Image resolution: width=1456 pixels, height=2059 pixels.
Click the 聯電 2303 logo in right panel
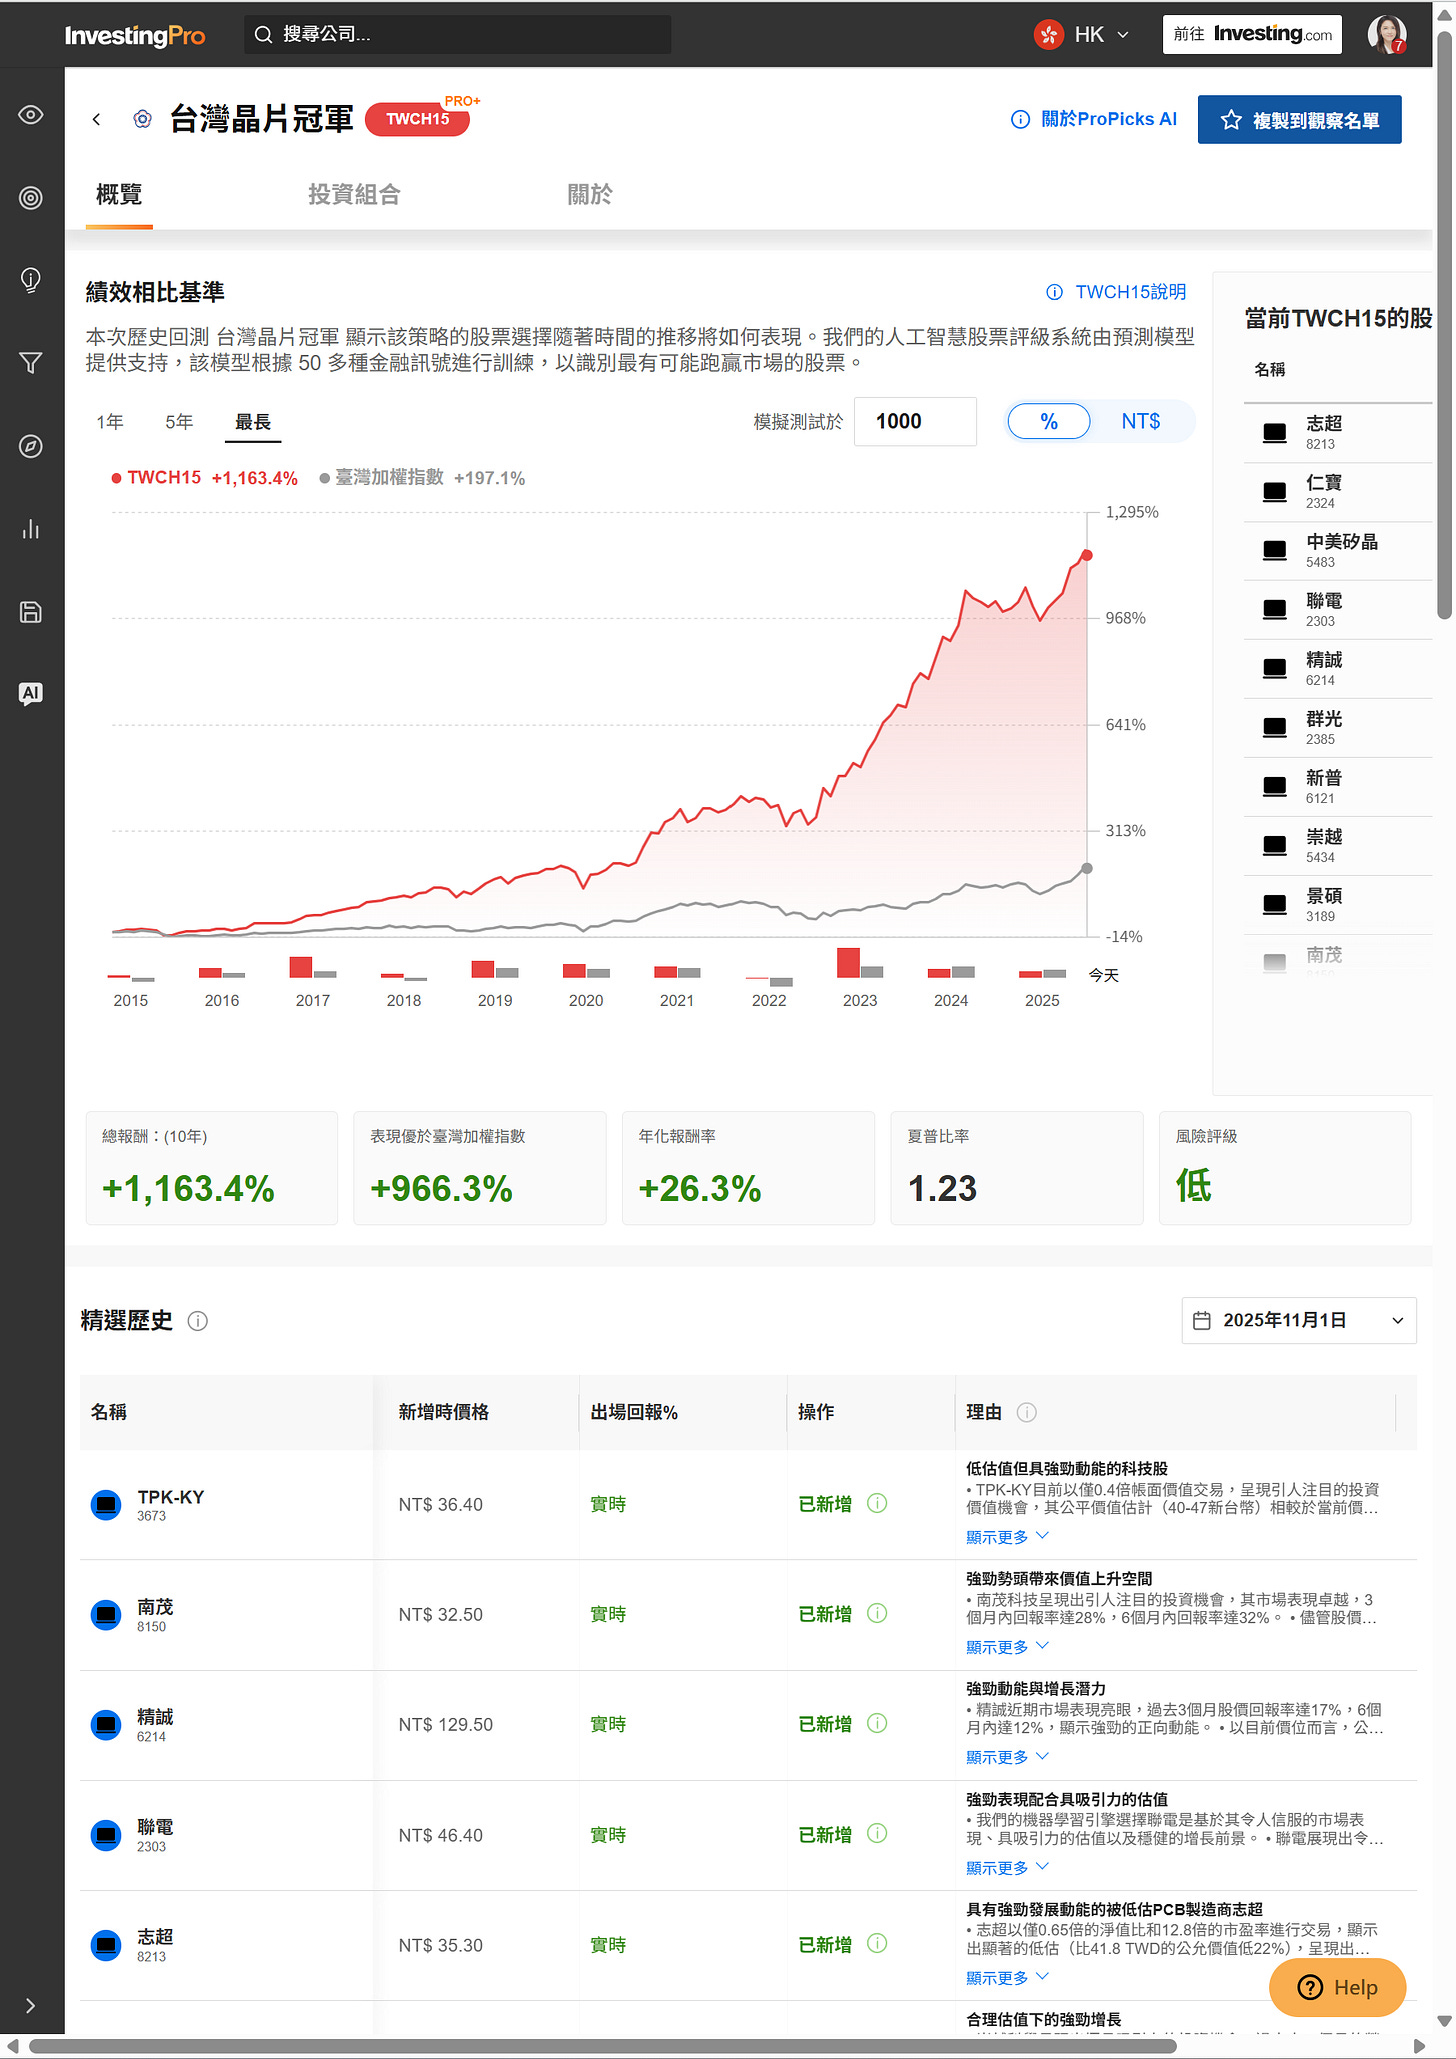point(1274,610)
